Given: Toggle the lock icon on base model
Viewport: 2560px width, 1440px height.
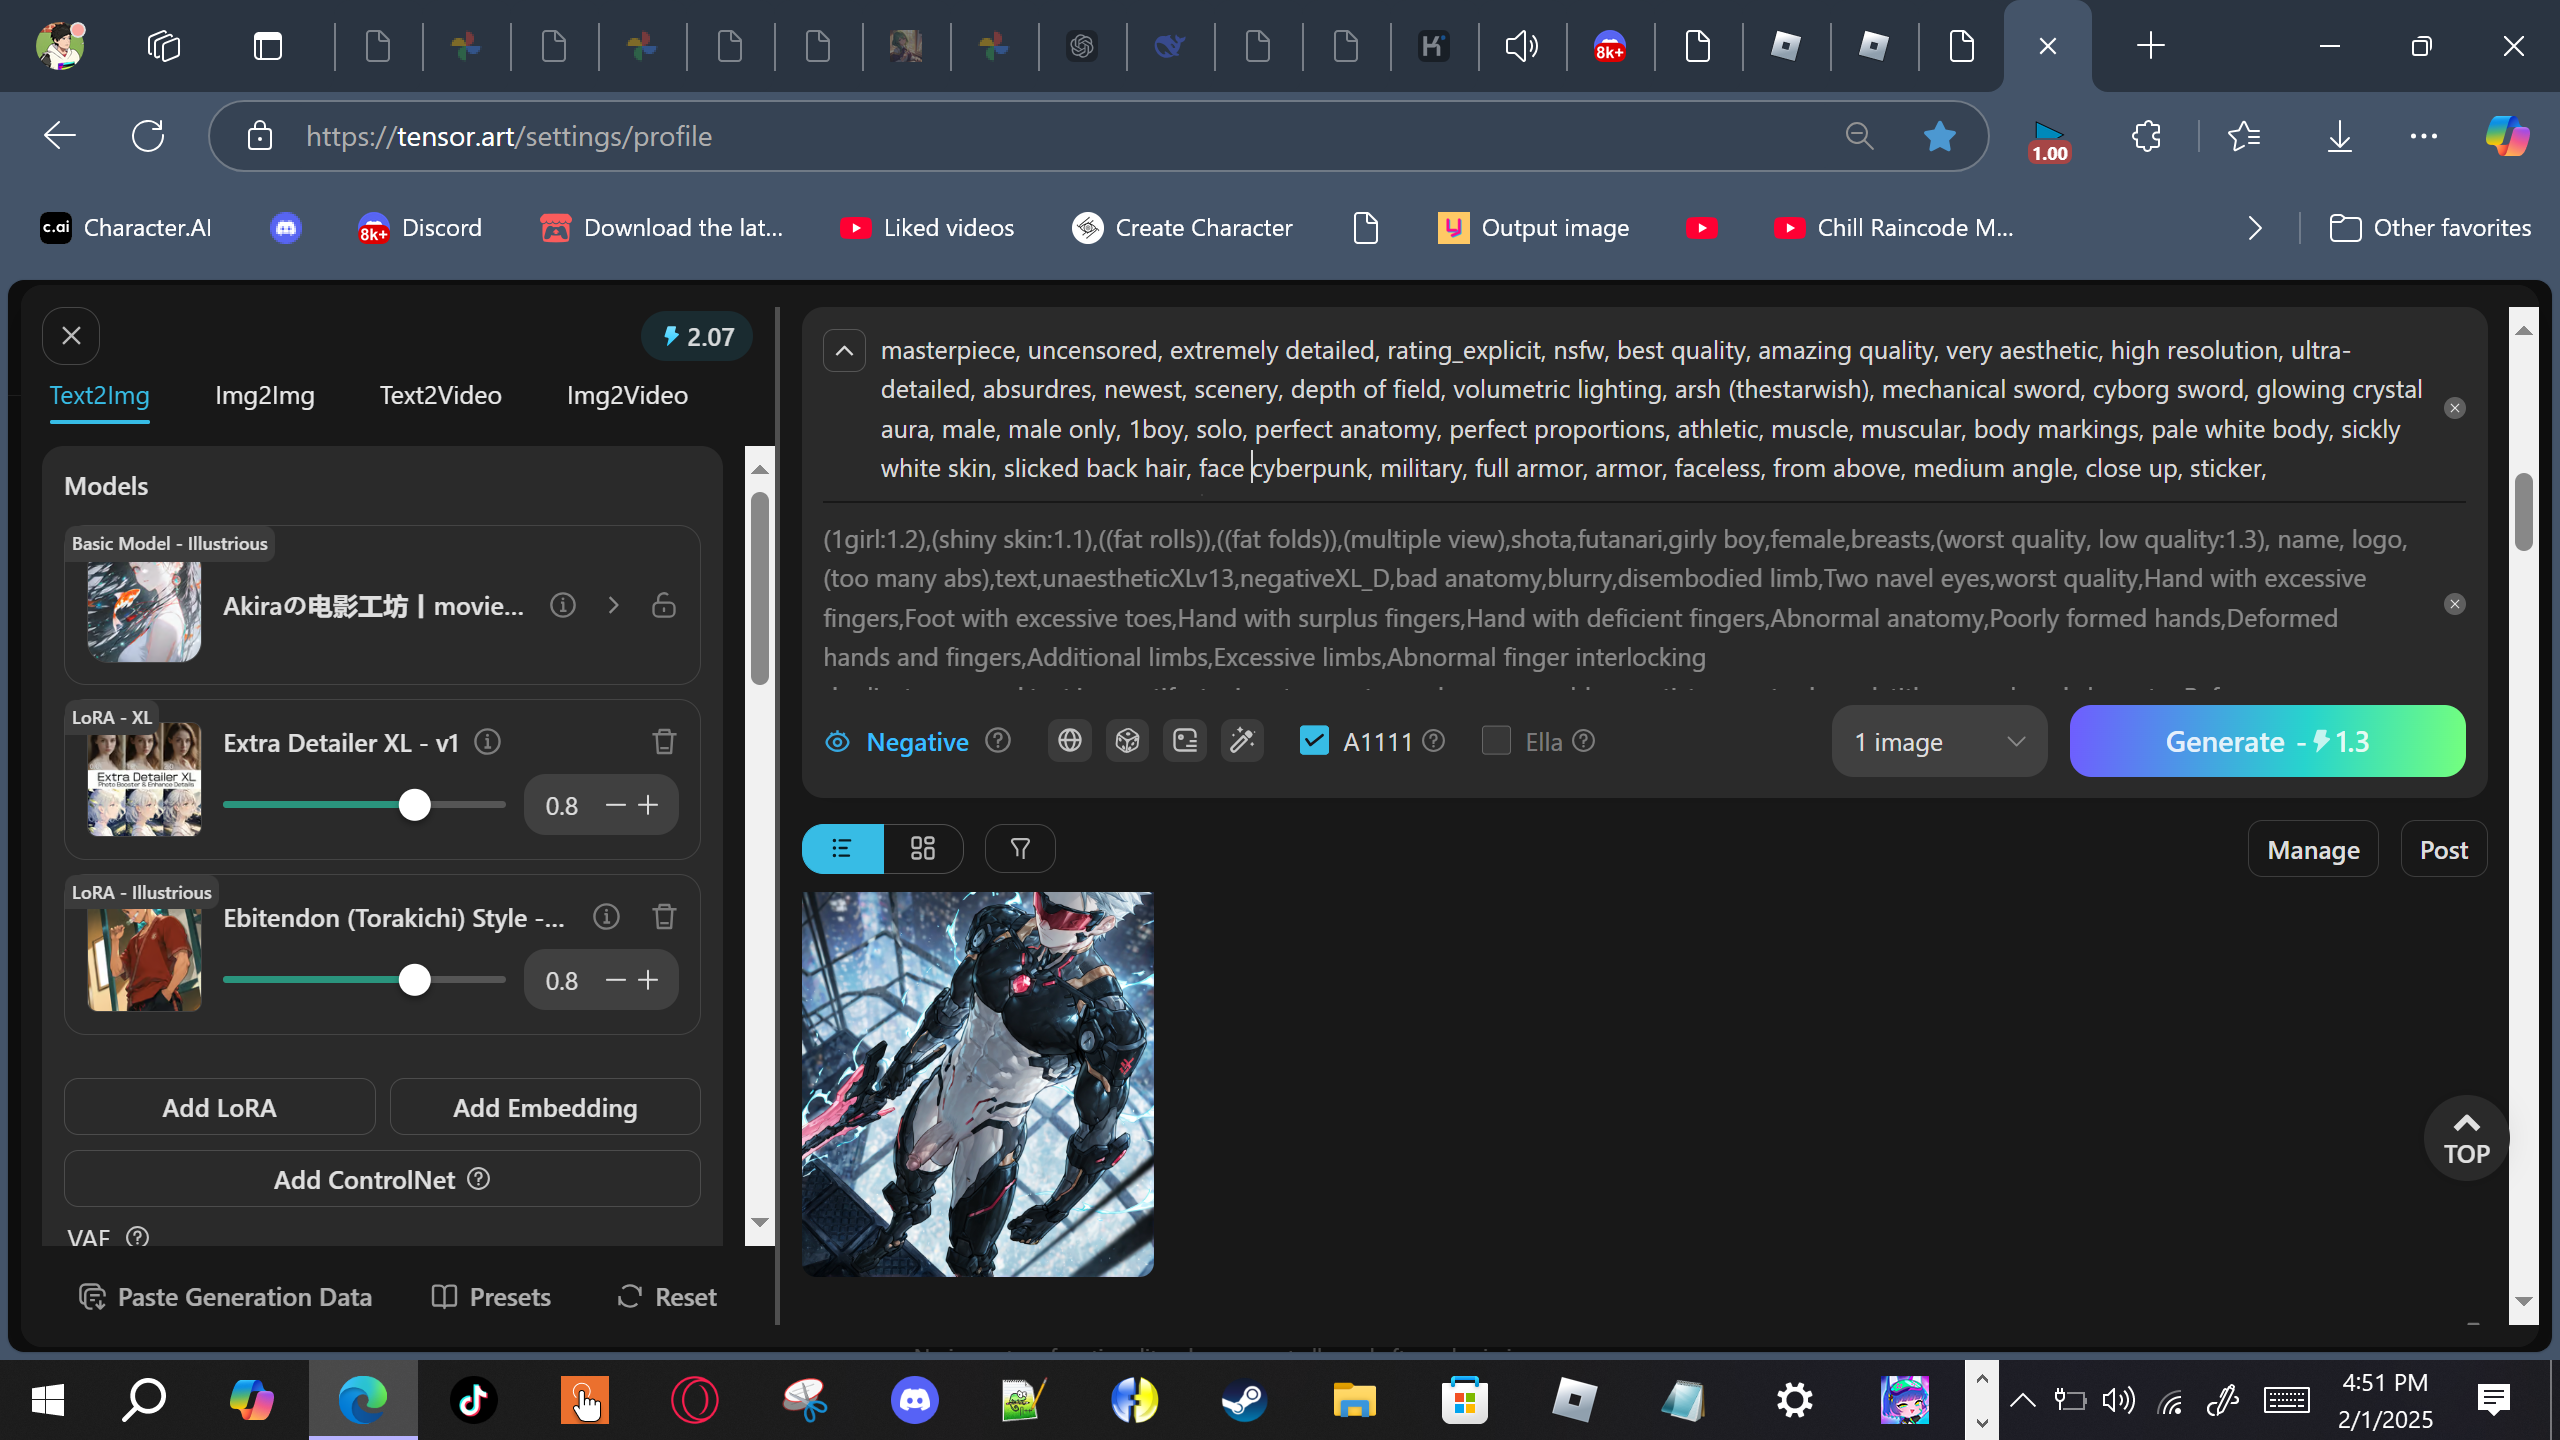Looking at the screenshot, I should click(664, 605).
